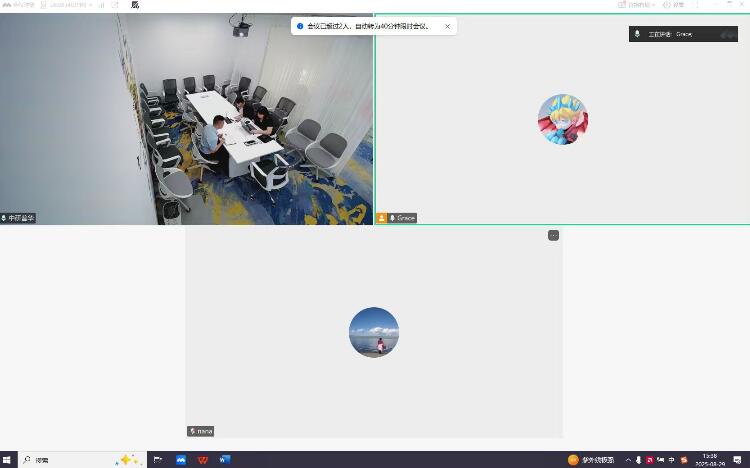Select the conference room video feed
Screen dimensions: 750x468
coord(186,118)
